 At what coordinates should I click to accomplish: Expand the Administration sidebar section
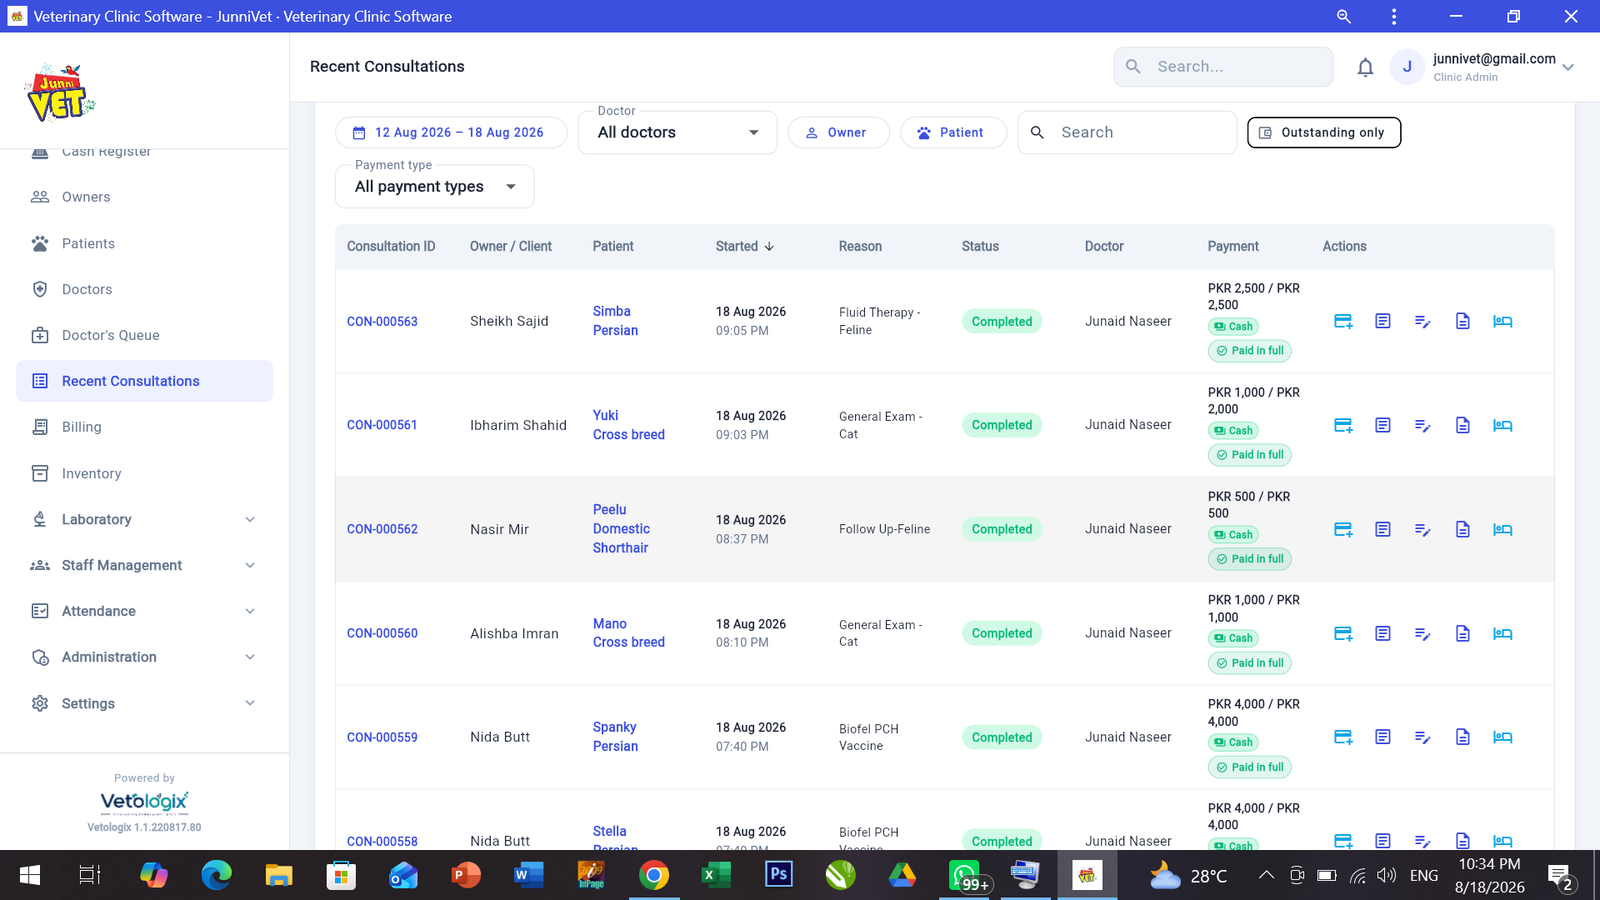(144, 657)
